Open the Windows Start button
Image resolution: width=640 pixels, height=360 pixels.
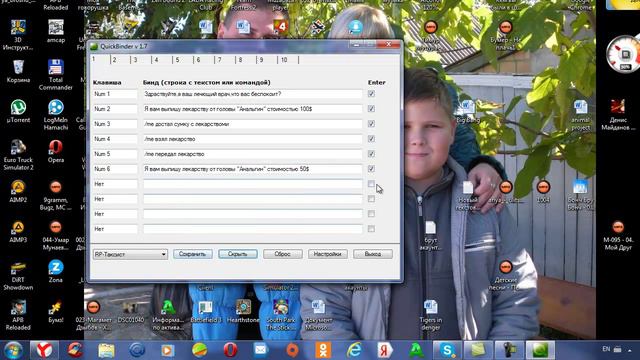pos(13,350)
